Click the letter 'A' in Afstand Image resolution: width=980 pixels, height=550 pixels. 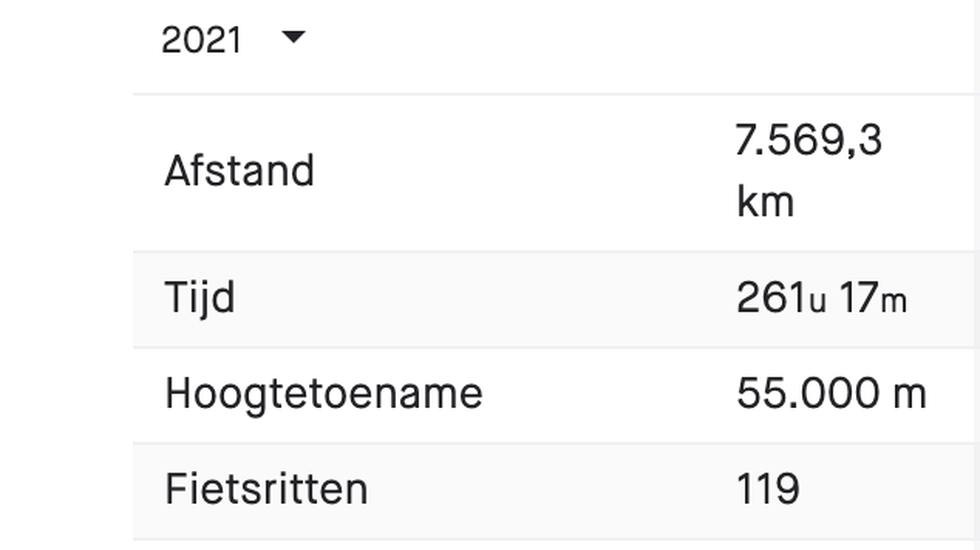tap(178, 171)
